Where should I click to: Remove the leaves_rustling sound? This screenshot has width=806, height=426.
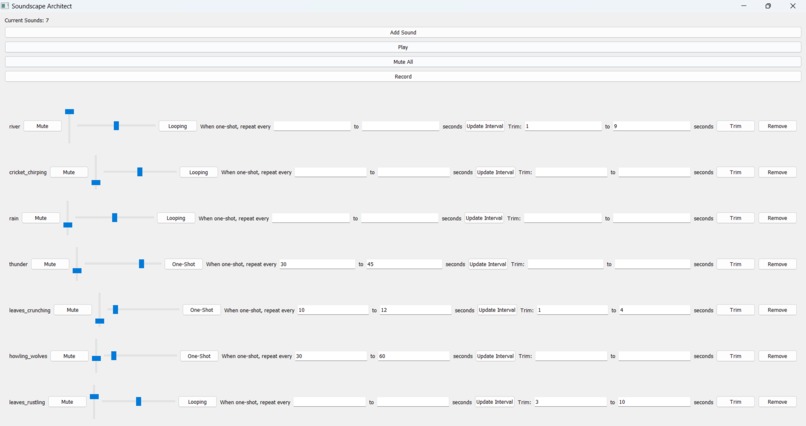pos(777,402)
